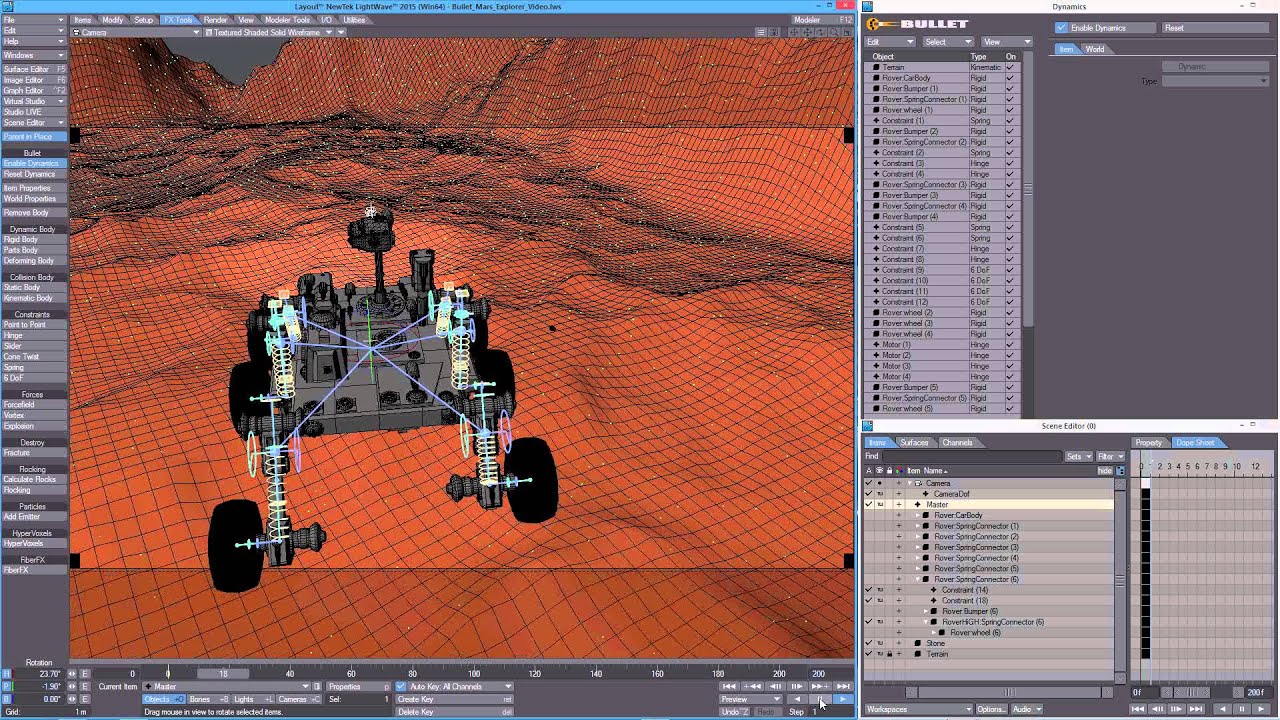Pause playback in Layout transport
This screenshot has height=720, width=1280.
(x=820, y=699)
